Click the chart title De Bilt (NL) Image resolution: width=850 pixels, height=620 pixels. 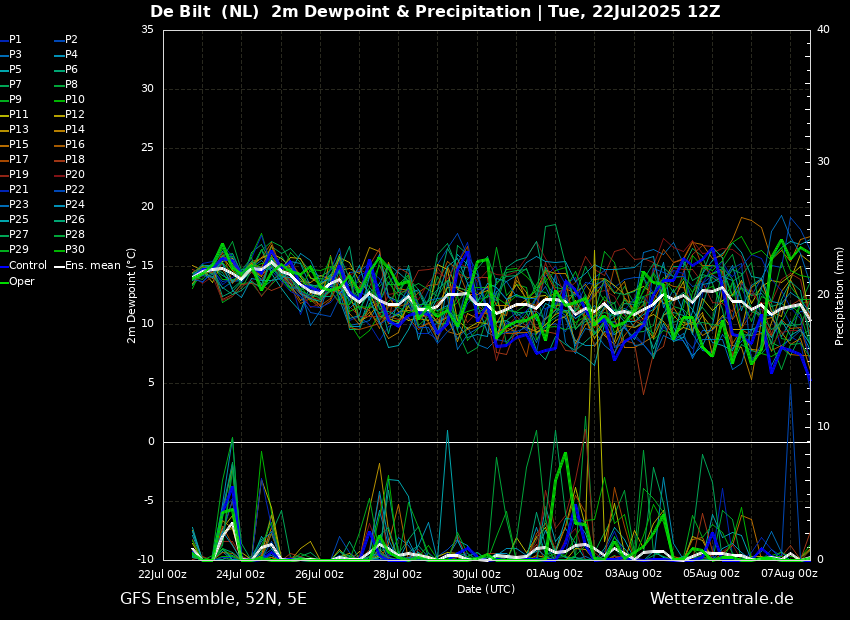point(204,11)
